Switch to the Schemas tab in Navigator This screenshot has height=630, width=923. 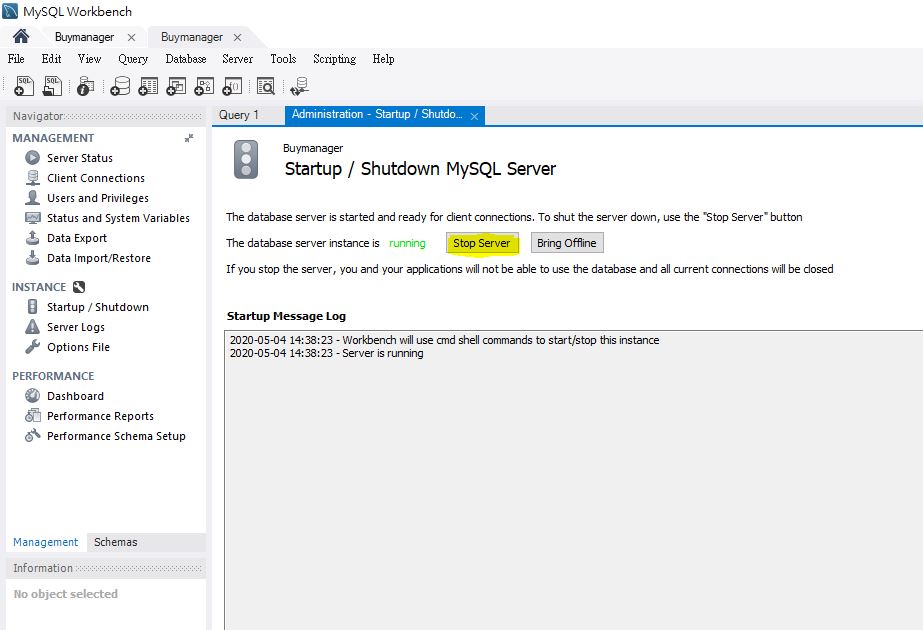coord(116,542)
